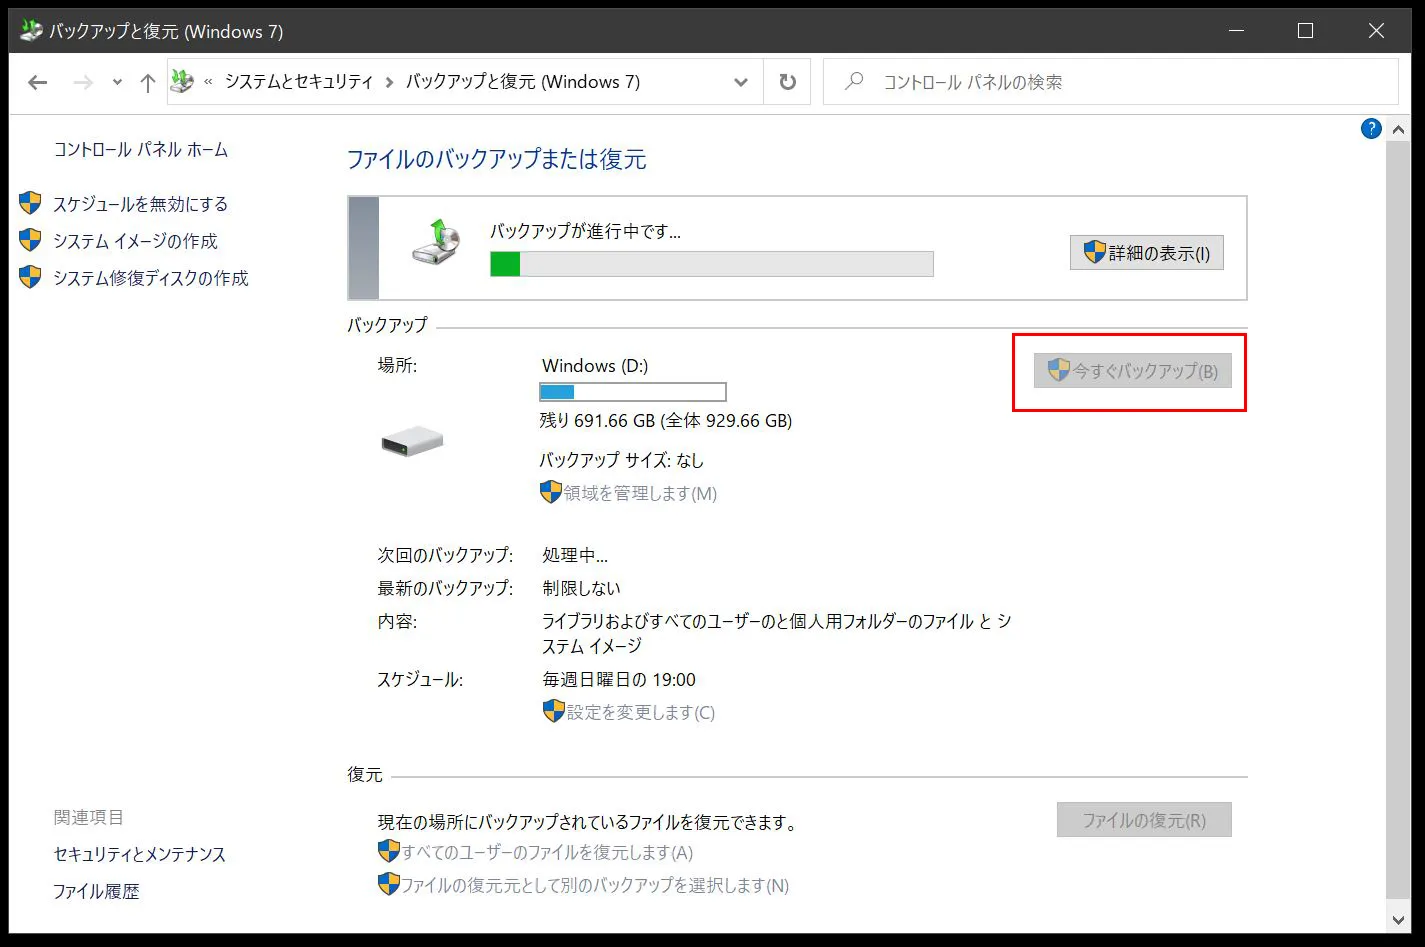The image size is (1425, 947).
Task: Select バックアップと復元 (Windows 7) breadcrumb
Action: click(523, 82)
